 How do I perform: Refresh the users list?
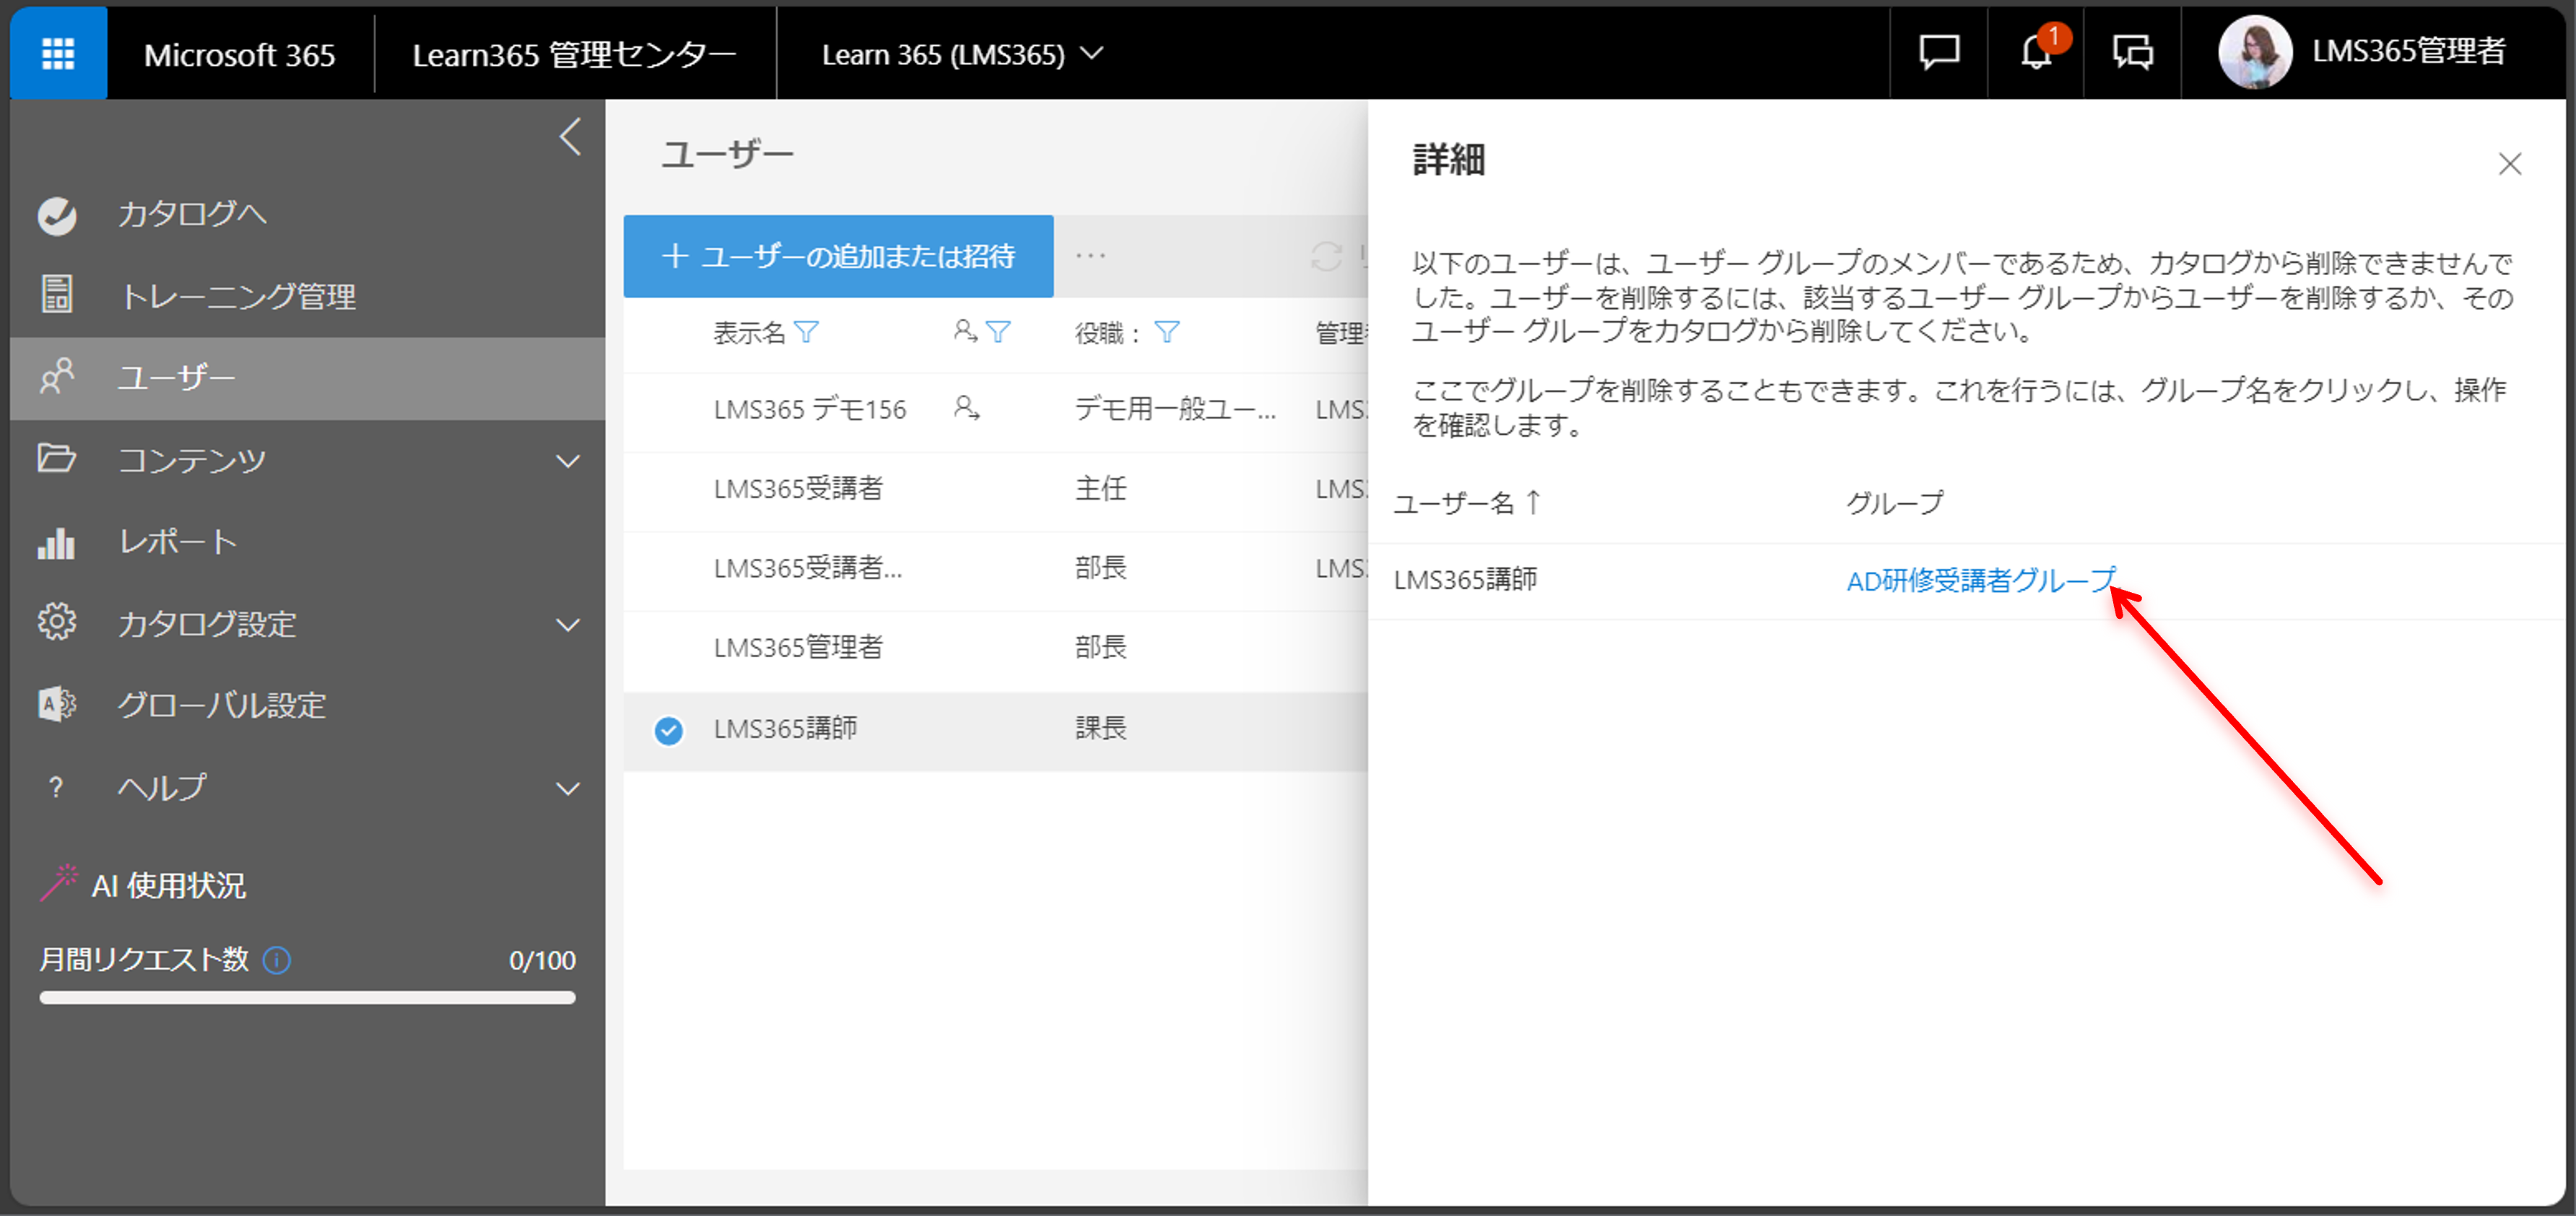click(1326, 256)
